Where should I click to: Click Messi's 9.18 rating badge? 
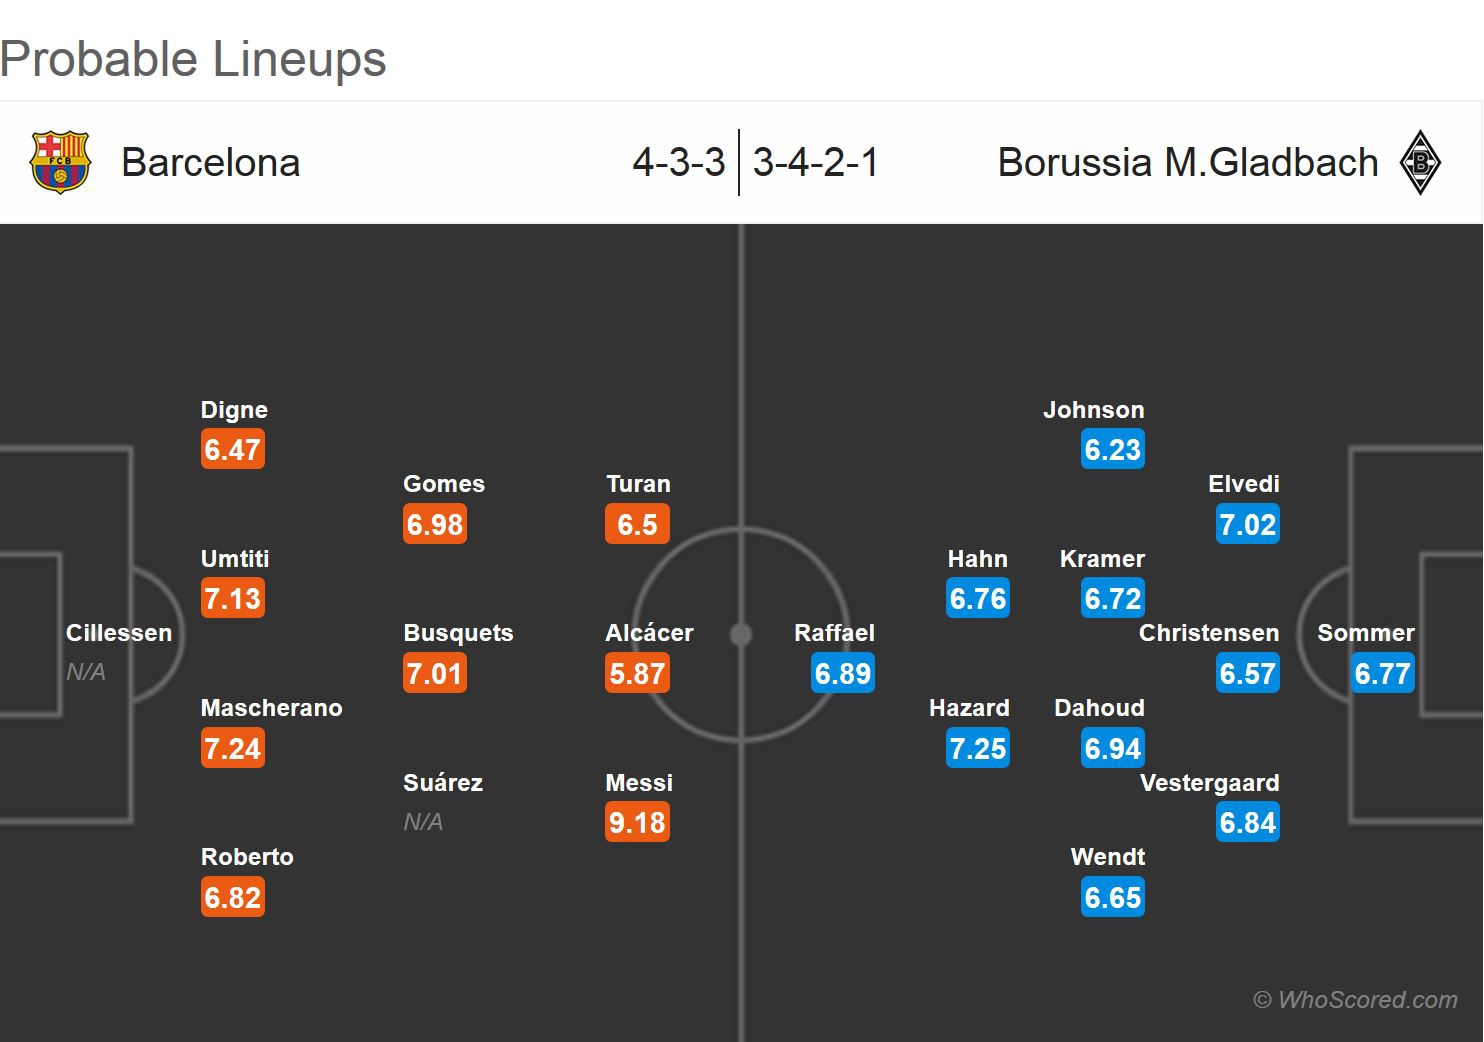637,823
